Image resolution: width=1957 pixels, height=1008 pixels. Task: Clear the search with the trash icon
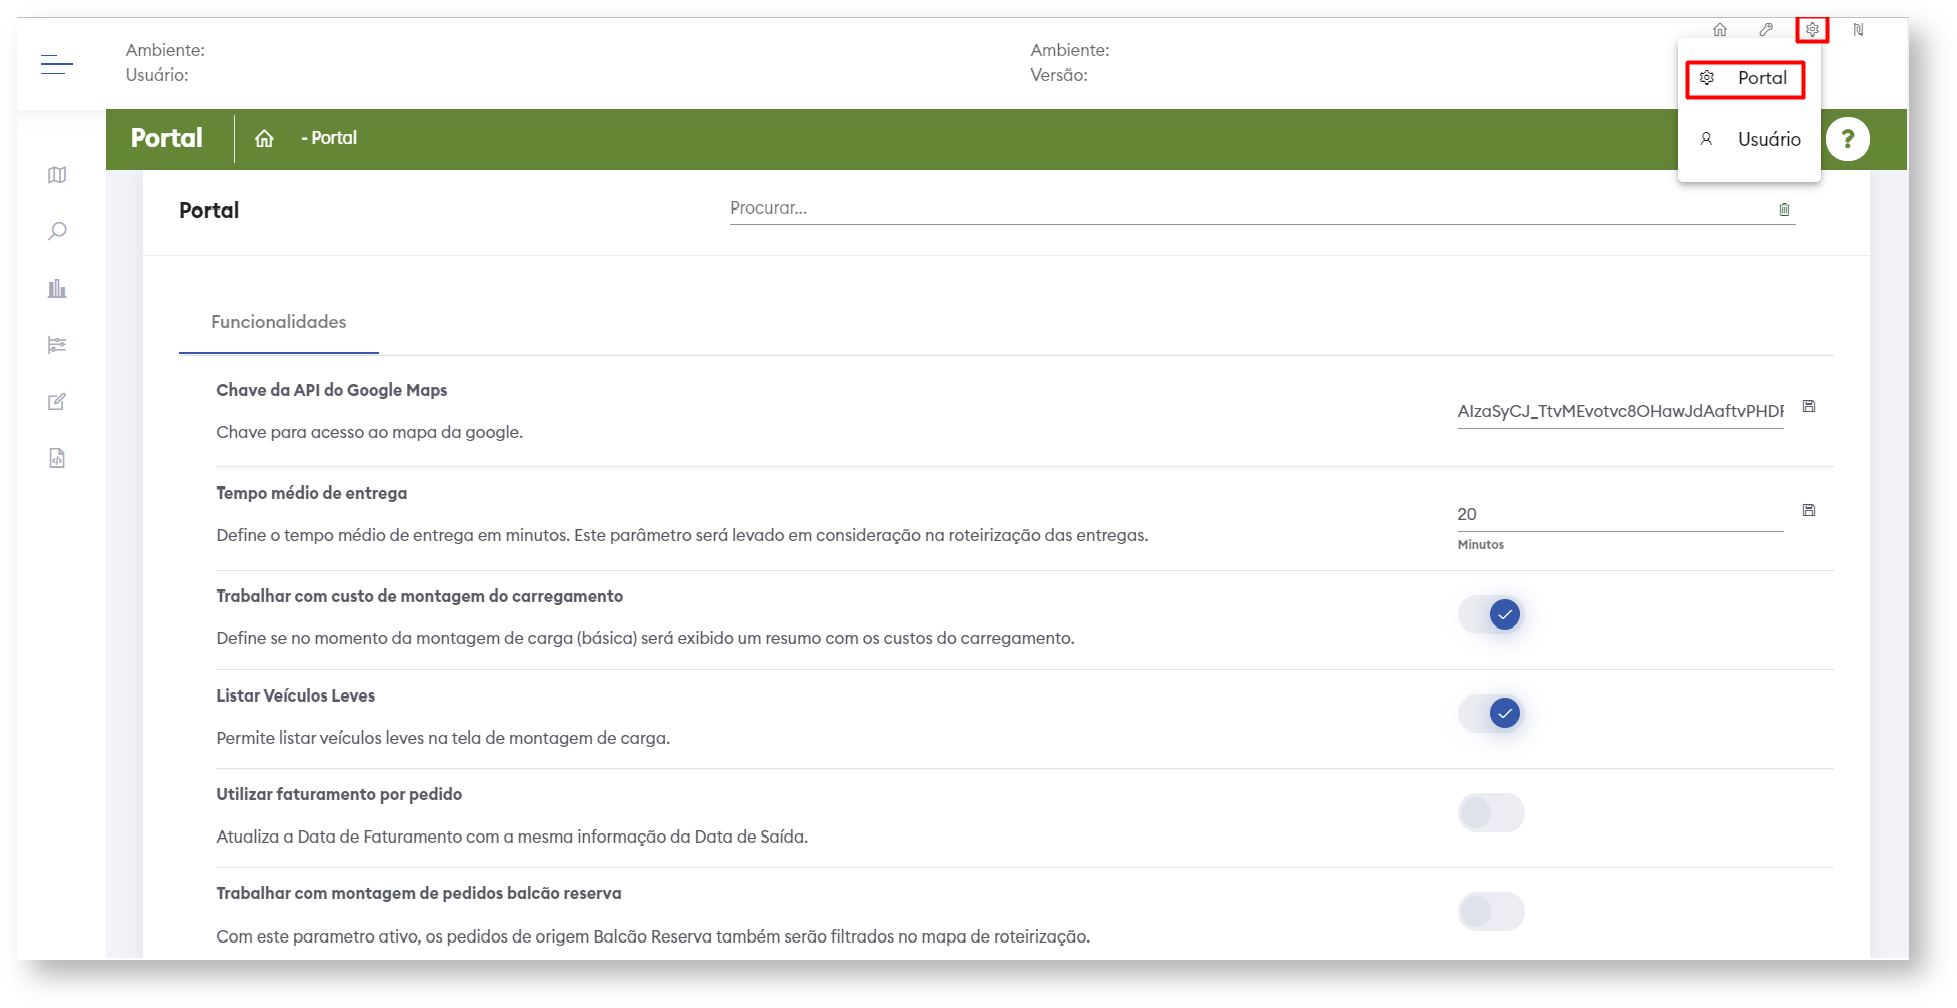(x=1784, y=209)
